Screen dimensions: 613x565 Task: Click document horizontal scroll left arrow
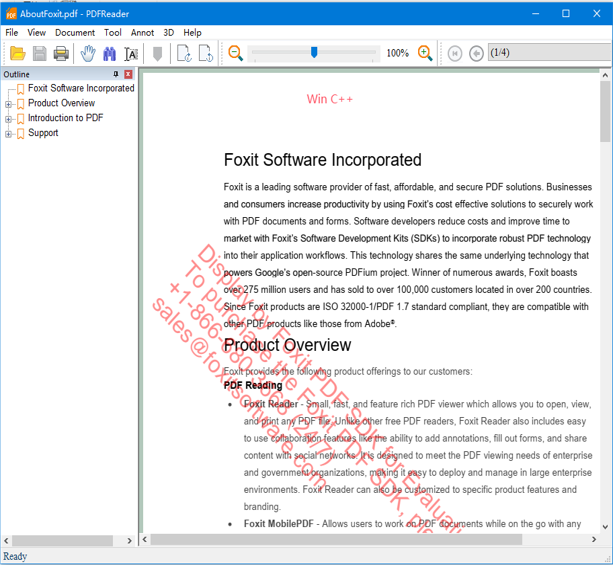(x=145, y=540)
